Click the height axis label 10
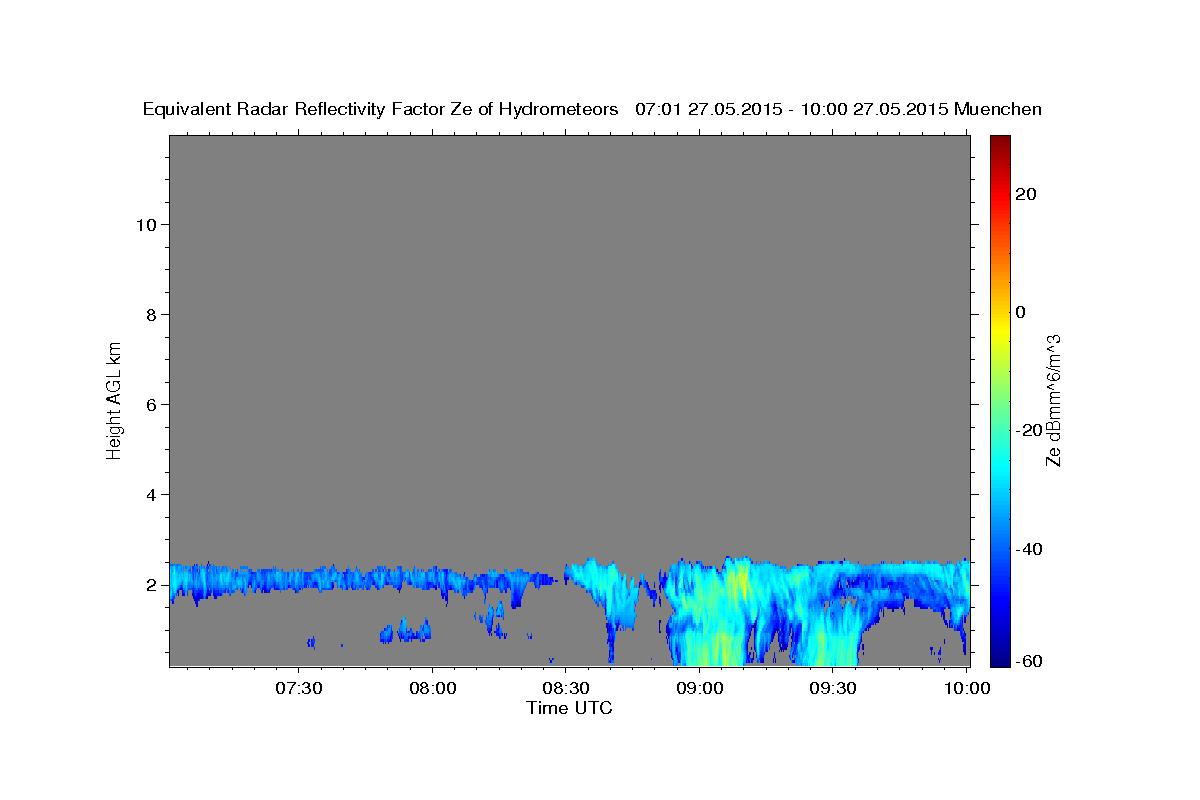Image resolution: width=1200 pixels, height=800 pixels. click(145, 224)
